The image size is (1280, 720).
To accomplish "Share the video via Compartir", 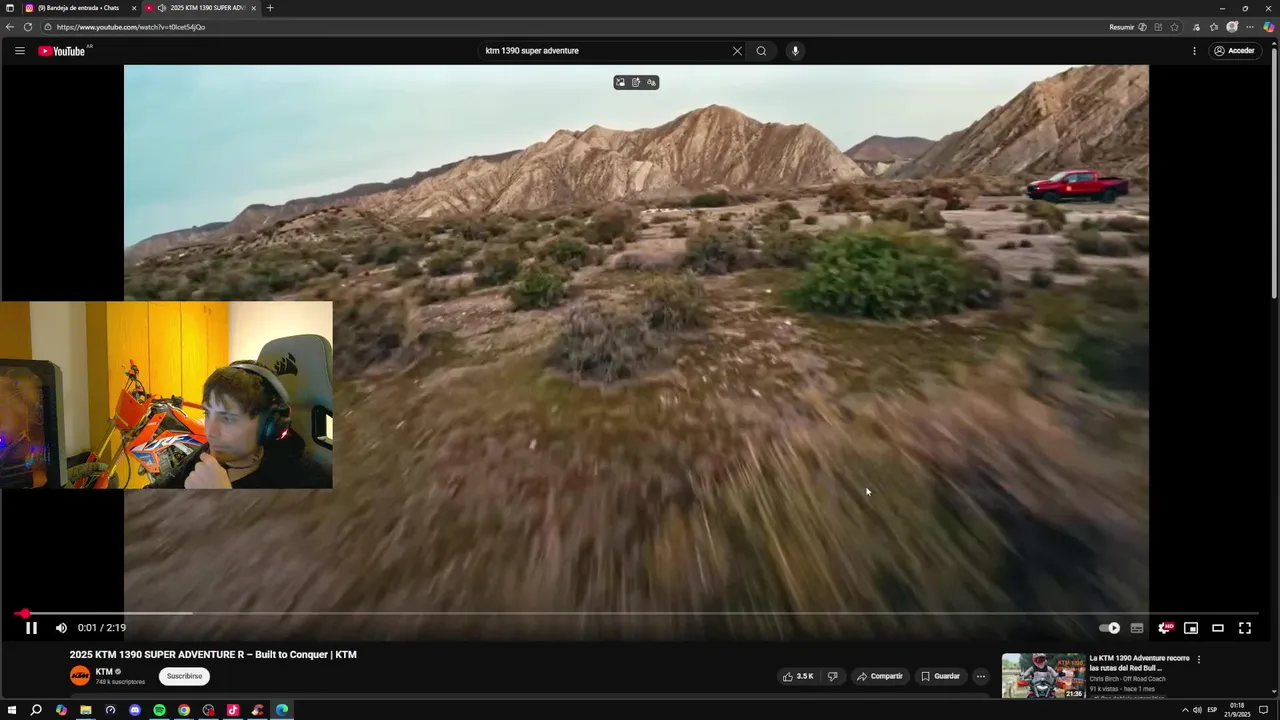I will [880, 676].
